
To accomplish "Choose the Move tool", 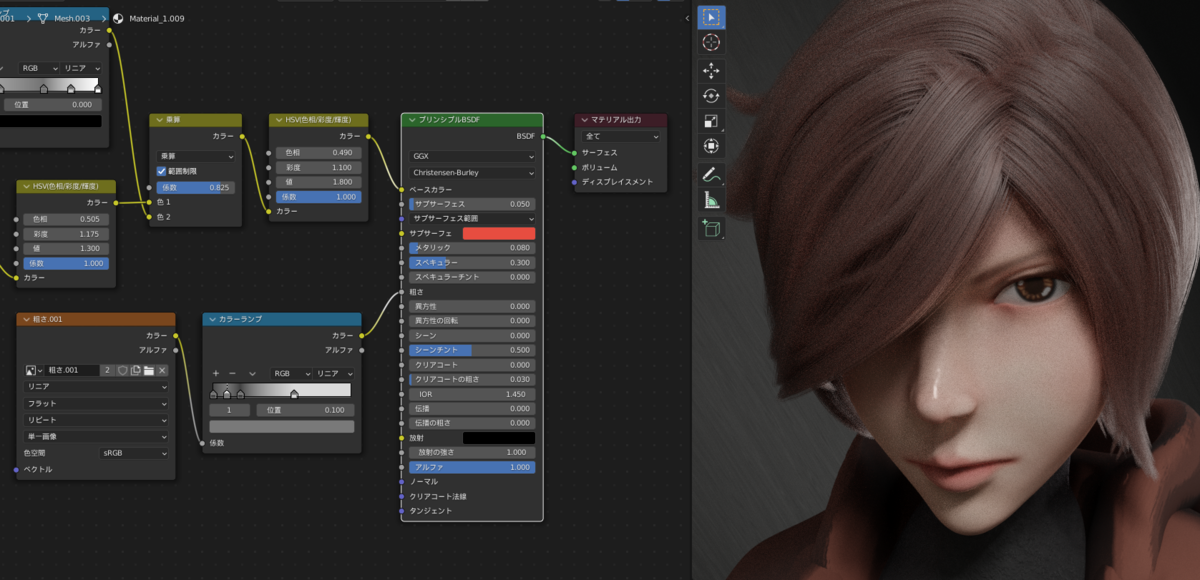I will pos(711,71).
